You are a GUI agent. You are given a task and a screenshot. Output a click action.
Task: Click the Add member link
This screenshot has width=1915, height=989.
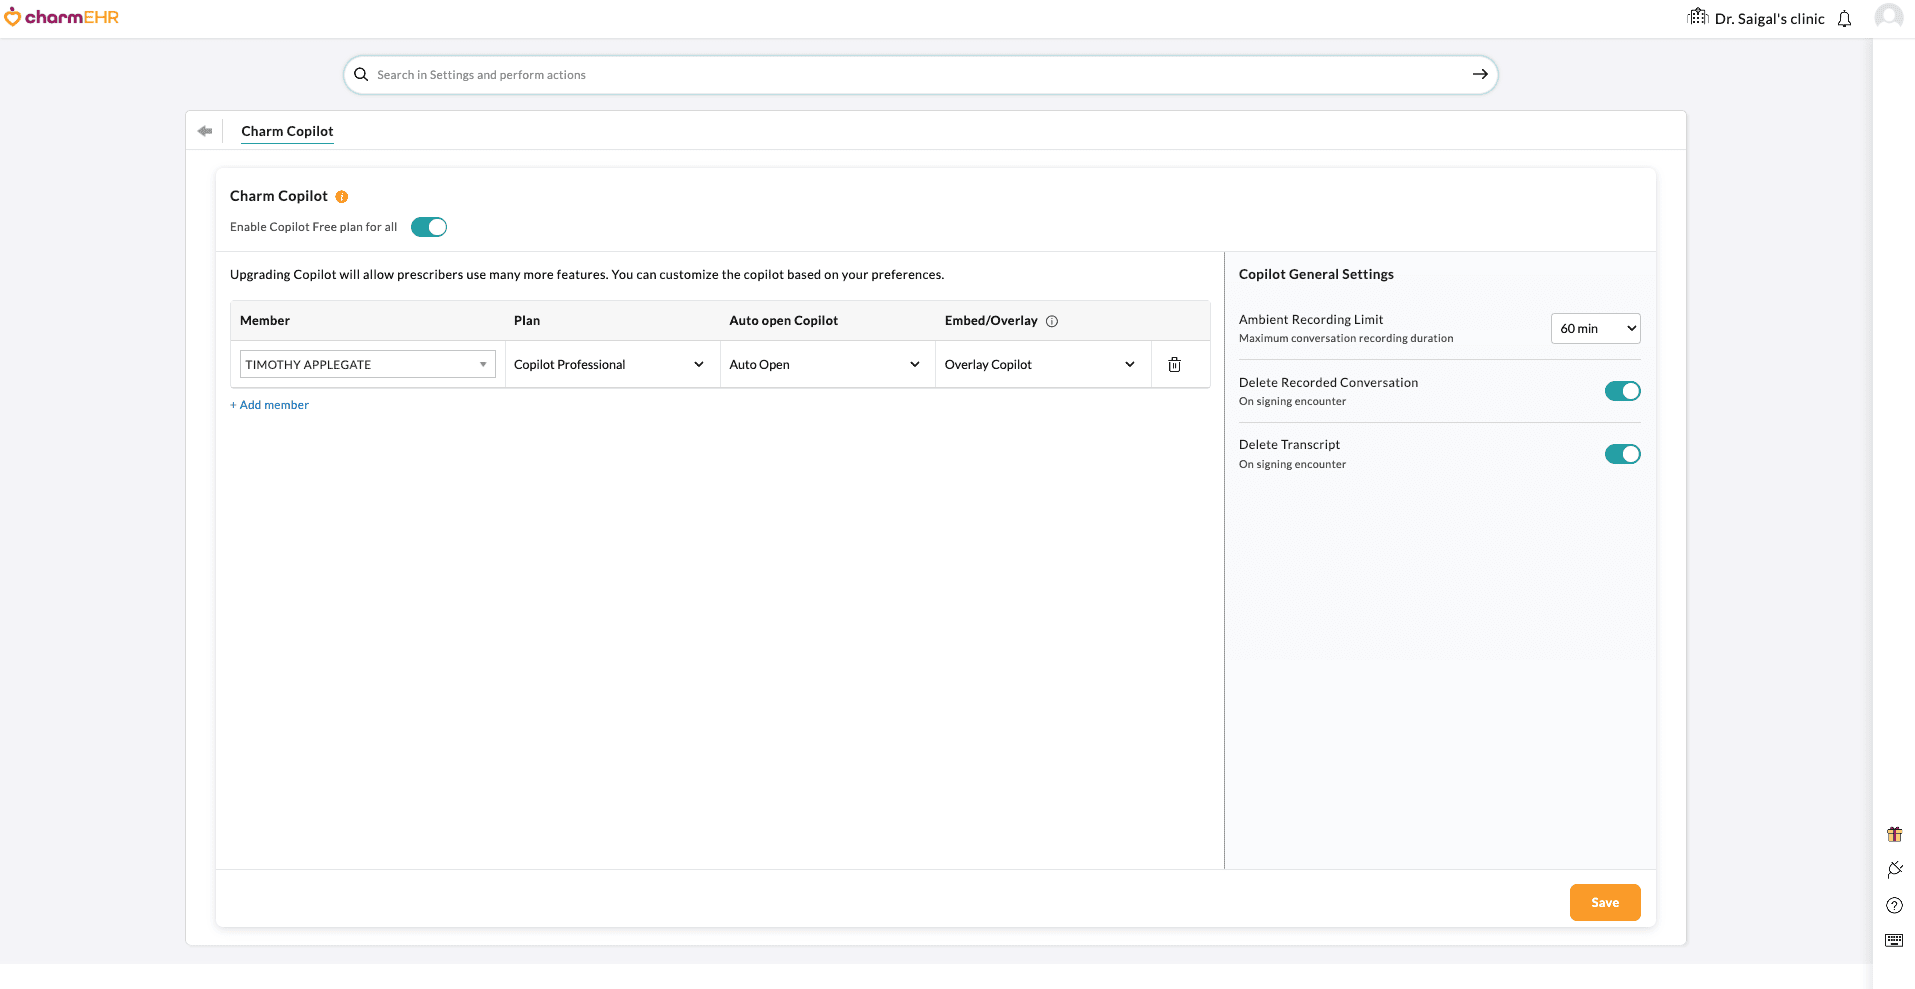point(269,405)
